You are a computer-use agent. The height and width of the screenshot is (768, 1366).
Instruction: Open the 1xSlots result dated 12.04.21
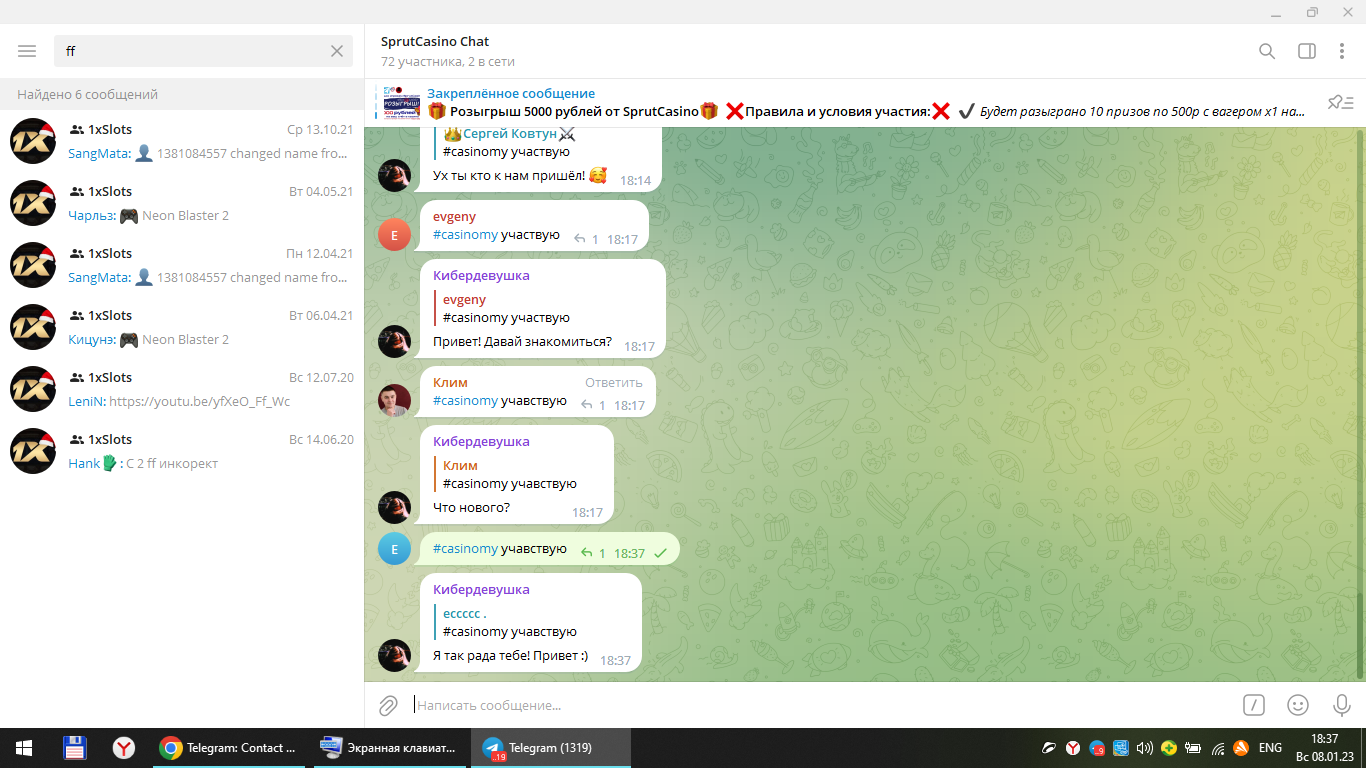(182, 265)
